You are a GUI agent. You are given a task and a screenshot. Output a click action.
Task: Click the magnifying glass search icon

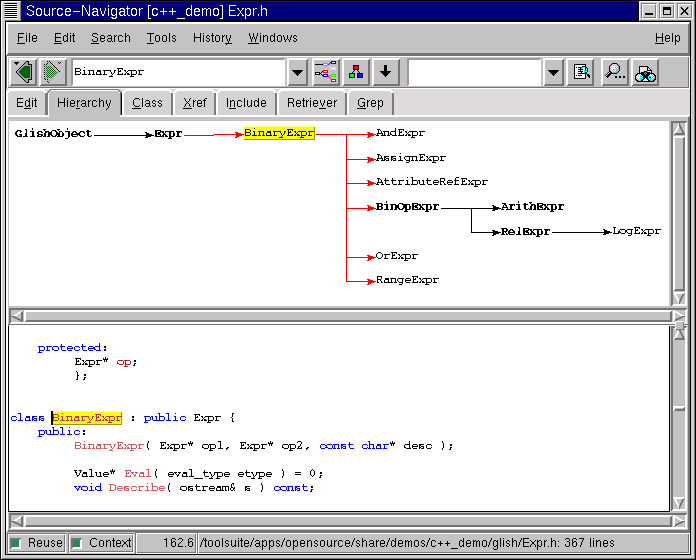[615, 72]
